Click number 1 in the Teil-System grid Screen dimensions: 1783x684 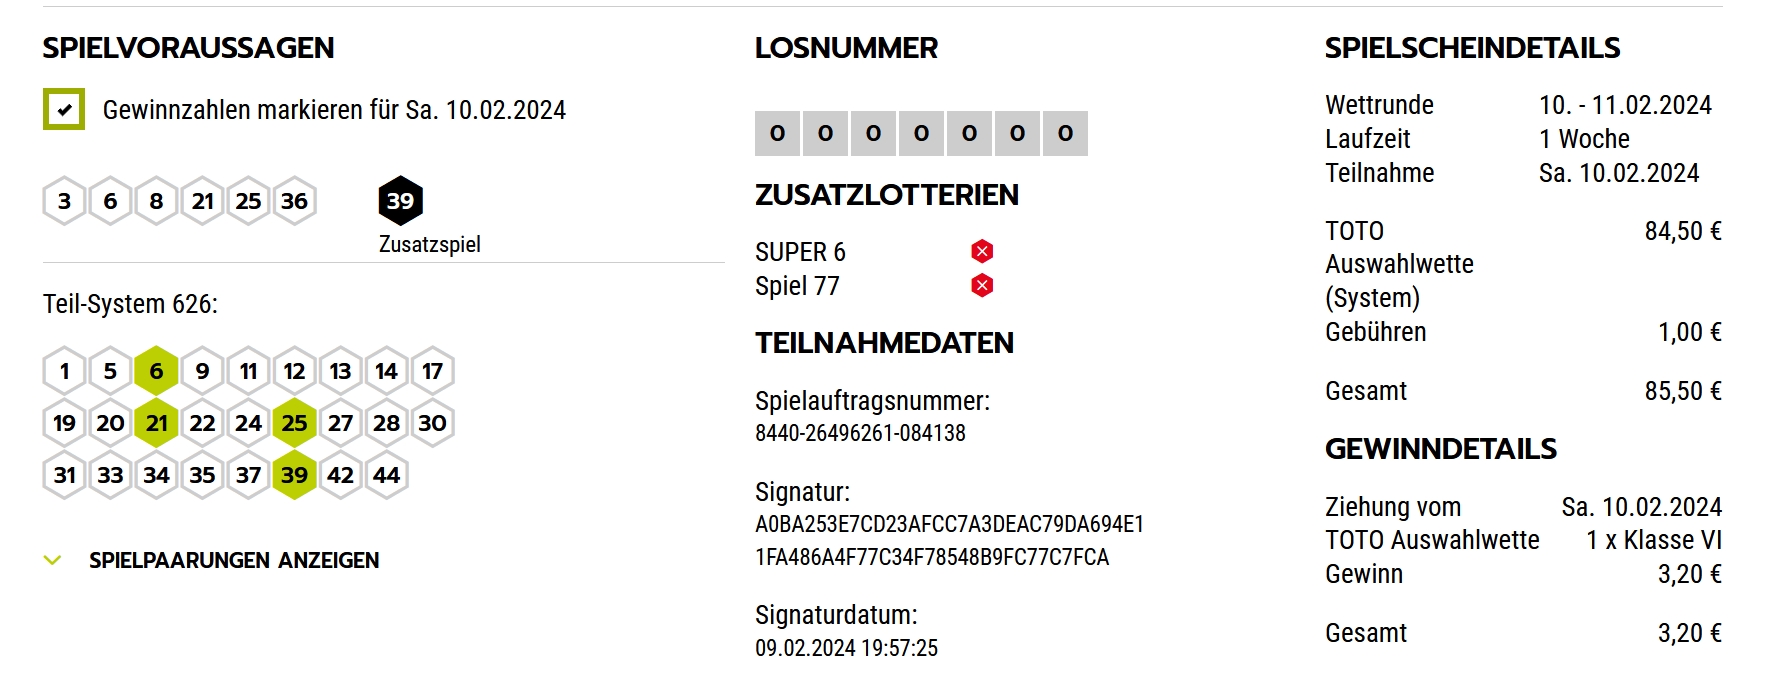click(x=64, y=371)
